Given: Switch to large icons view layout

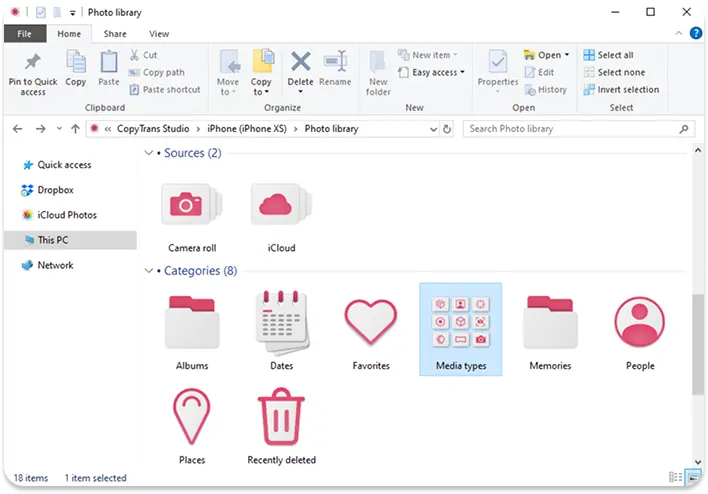Looking at the screenshot, I should pyautogui.click(x=693, y=477).
